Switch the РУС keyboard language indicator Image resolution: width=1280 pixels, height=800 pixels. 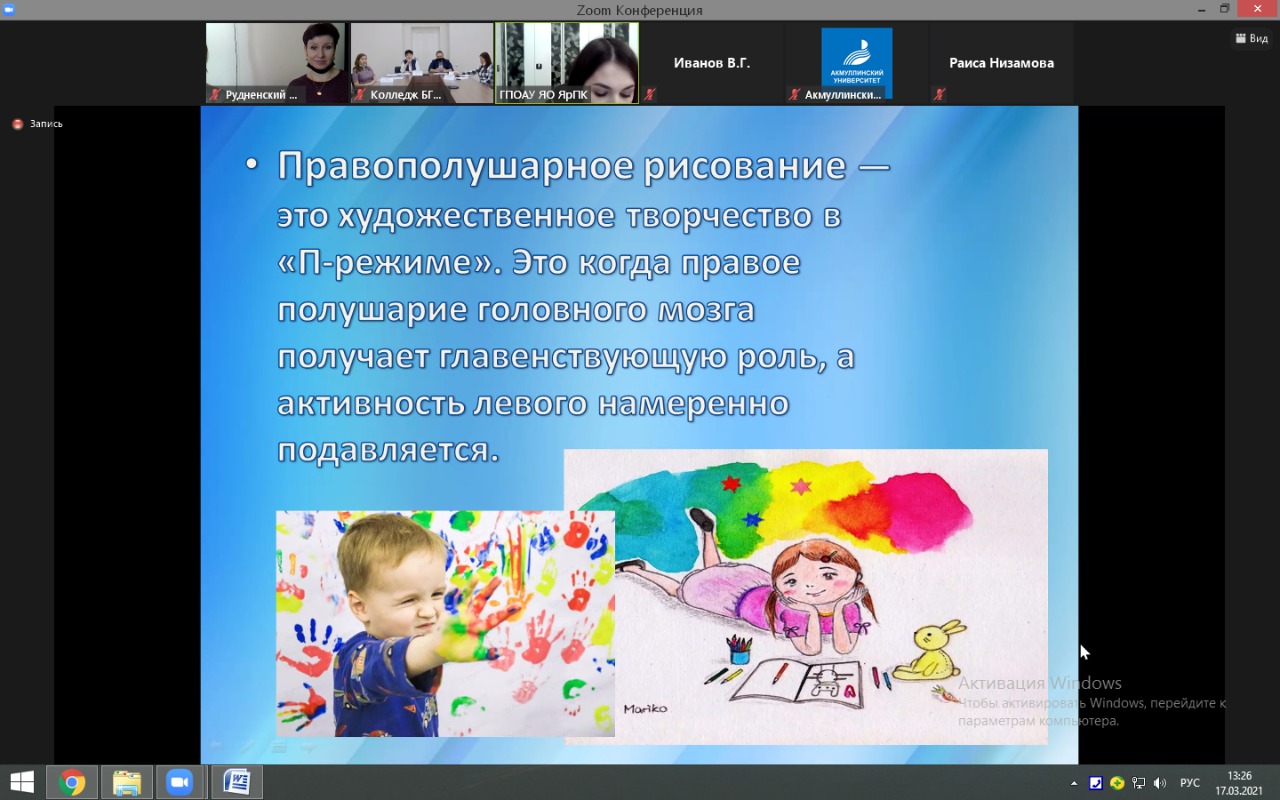tap(1190, 783)
